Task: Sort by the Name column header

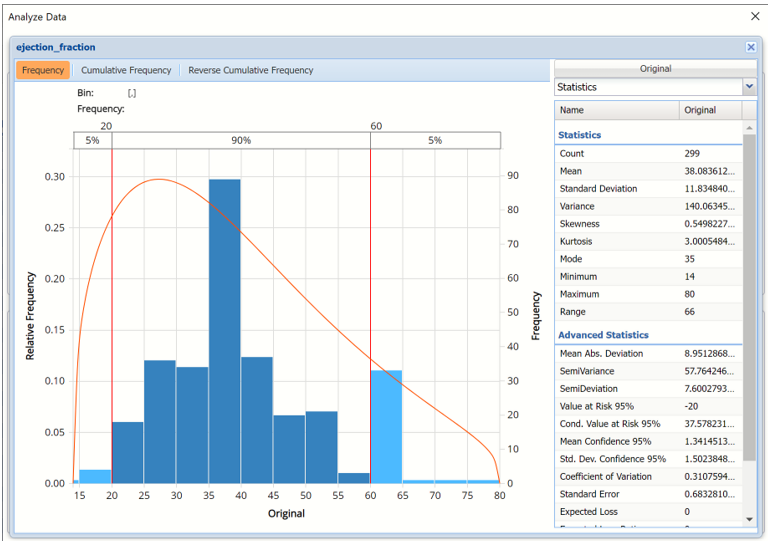Action: tap(616, 110)
